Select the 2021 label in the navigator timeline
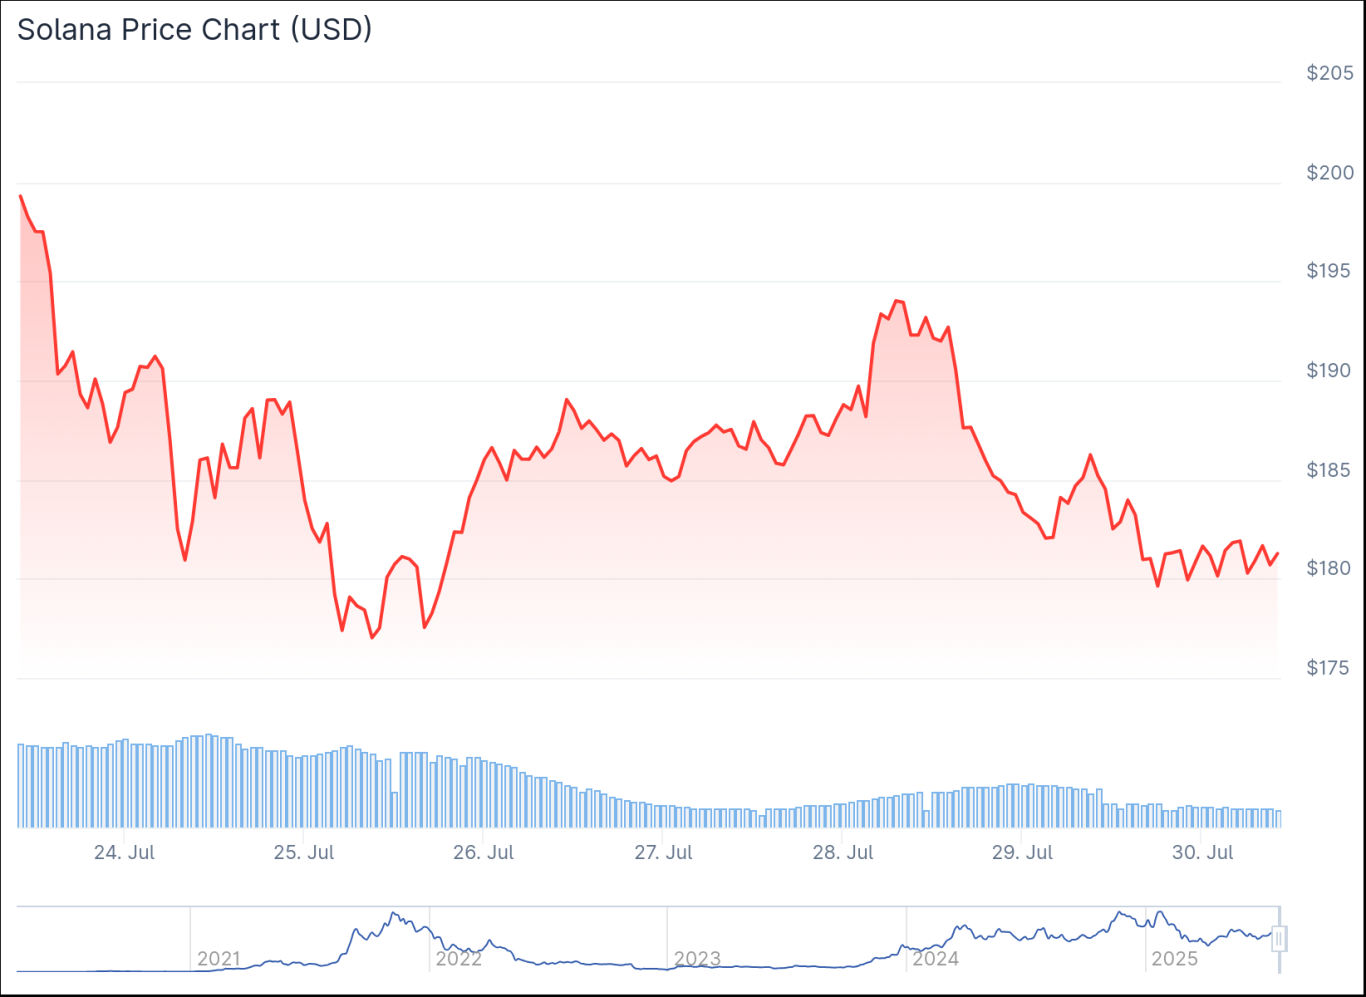Image resolution: width=1366 pixels, height=997 pixels. 219,959
